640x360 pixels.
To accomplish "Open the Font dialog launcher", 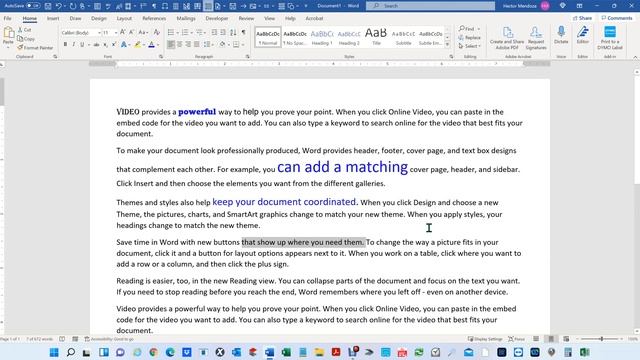I will (161, 57).
